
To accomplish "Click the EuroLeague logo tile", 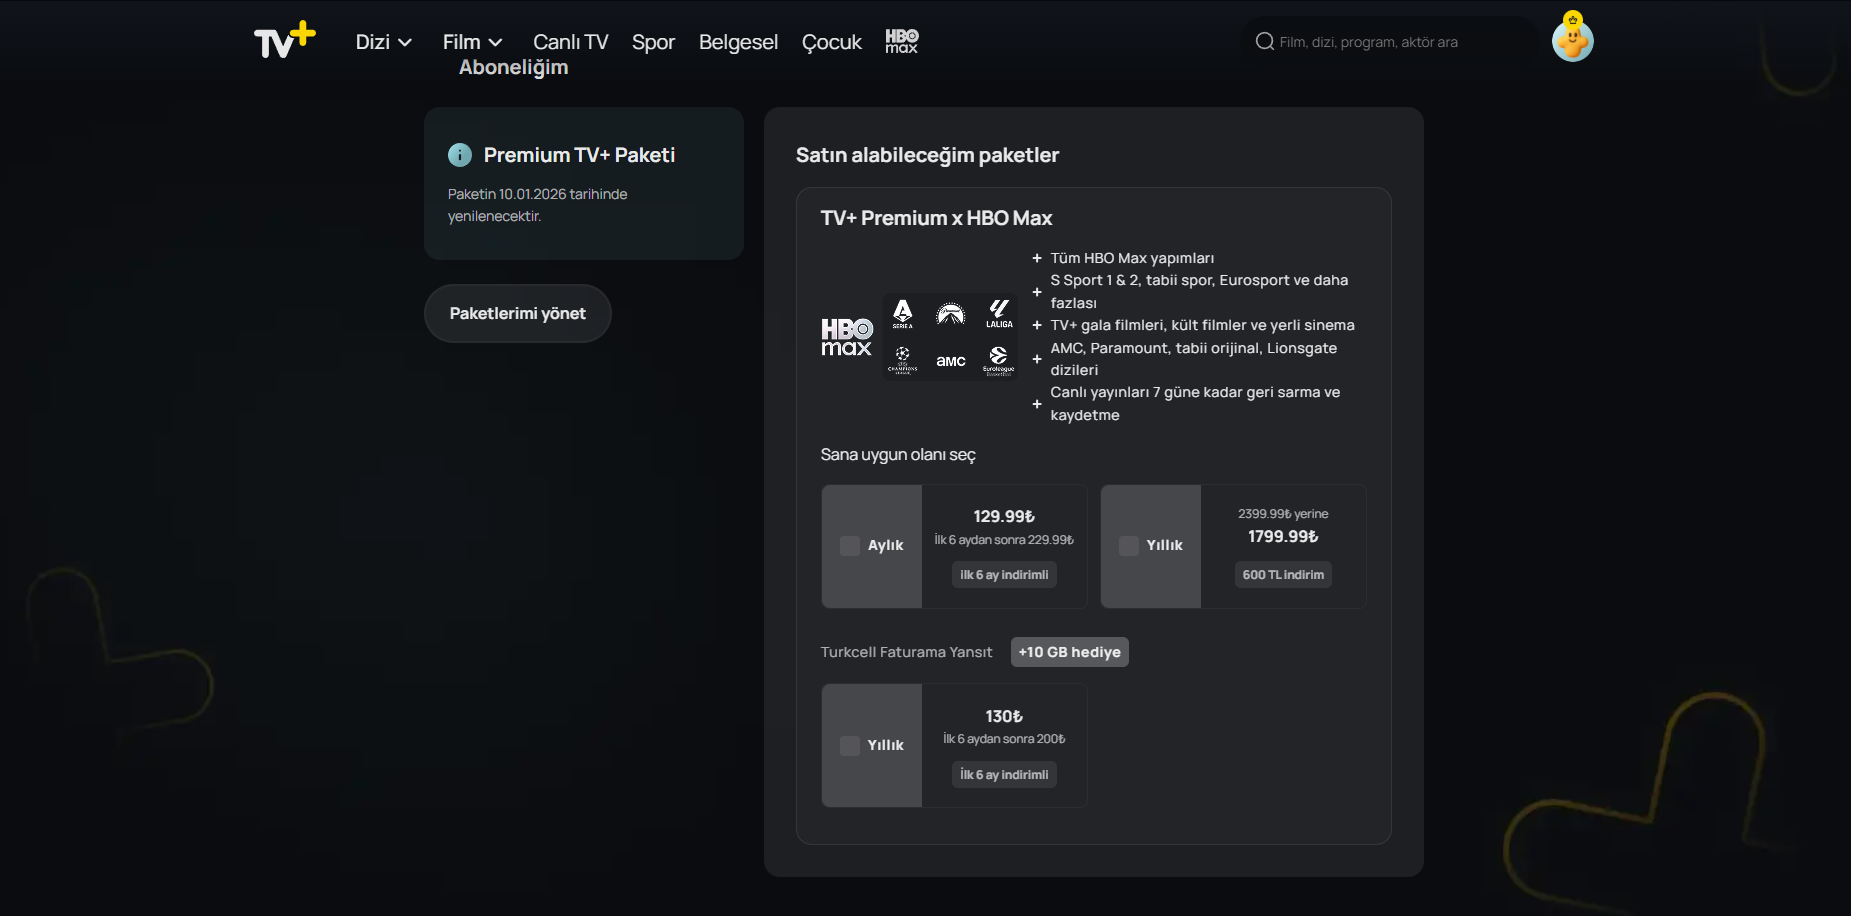I will click(x=999, y=360).
